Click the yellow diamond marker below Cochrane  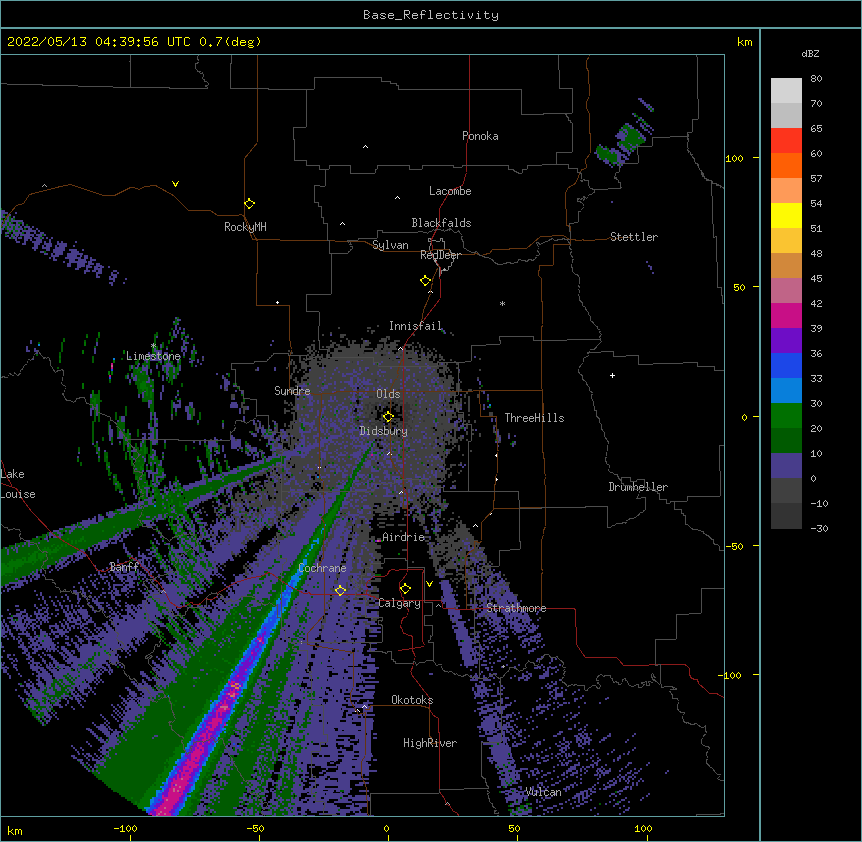pos(340,590)
